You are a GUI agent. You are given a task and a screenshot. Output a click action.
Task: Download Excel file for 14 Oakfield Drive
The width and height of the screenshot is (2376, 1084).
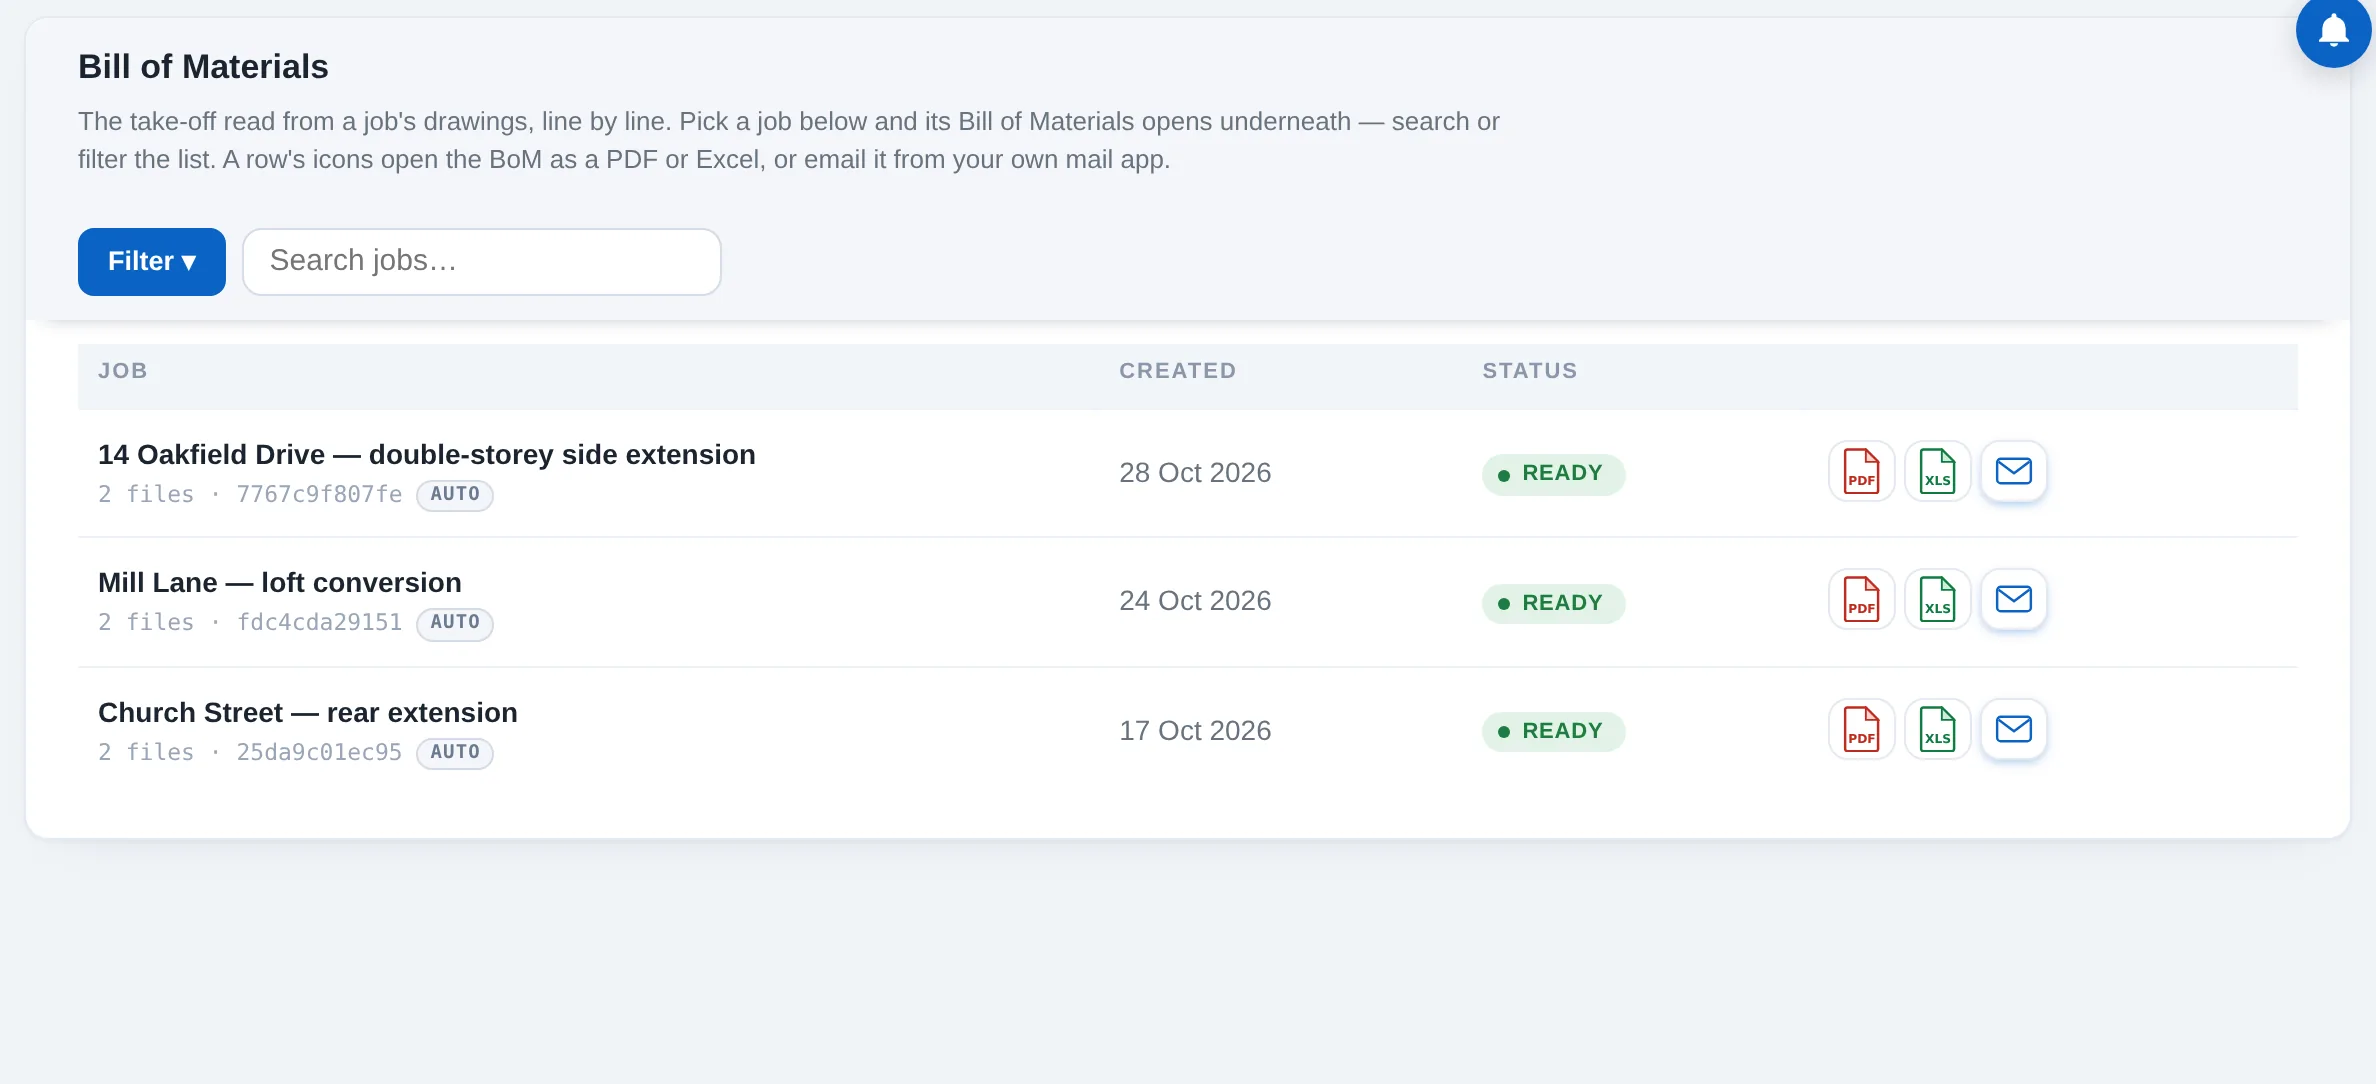(1937, 471)
